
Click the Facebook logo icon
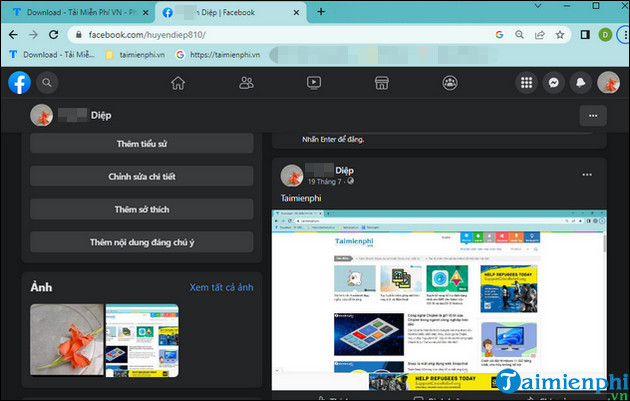click(19, 83)
